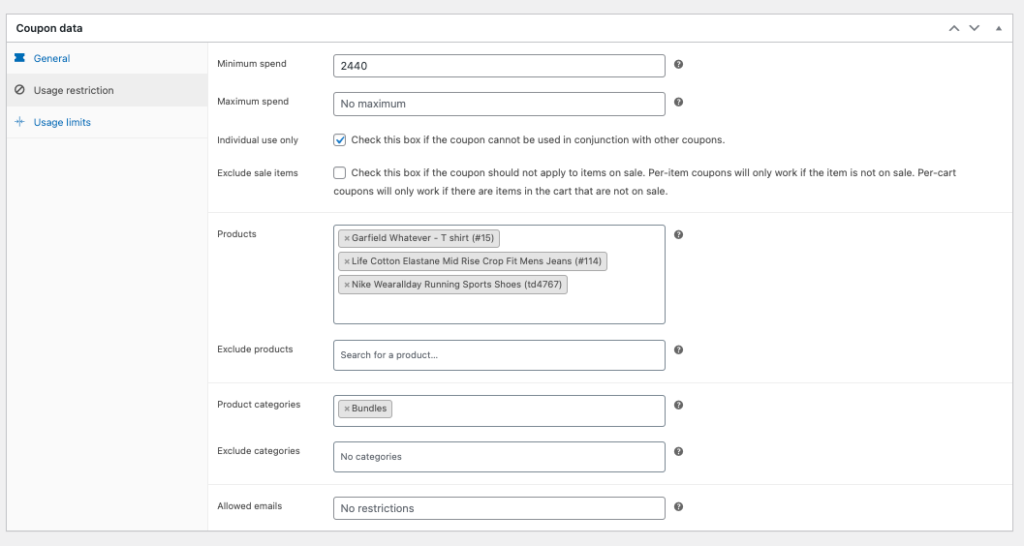Click help icon beside Allowed emails
Image resolution: width=1024 pixels, height=546 pixels.
point(679,506)
